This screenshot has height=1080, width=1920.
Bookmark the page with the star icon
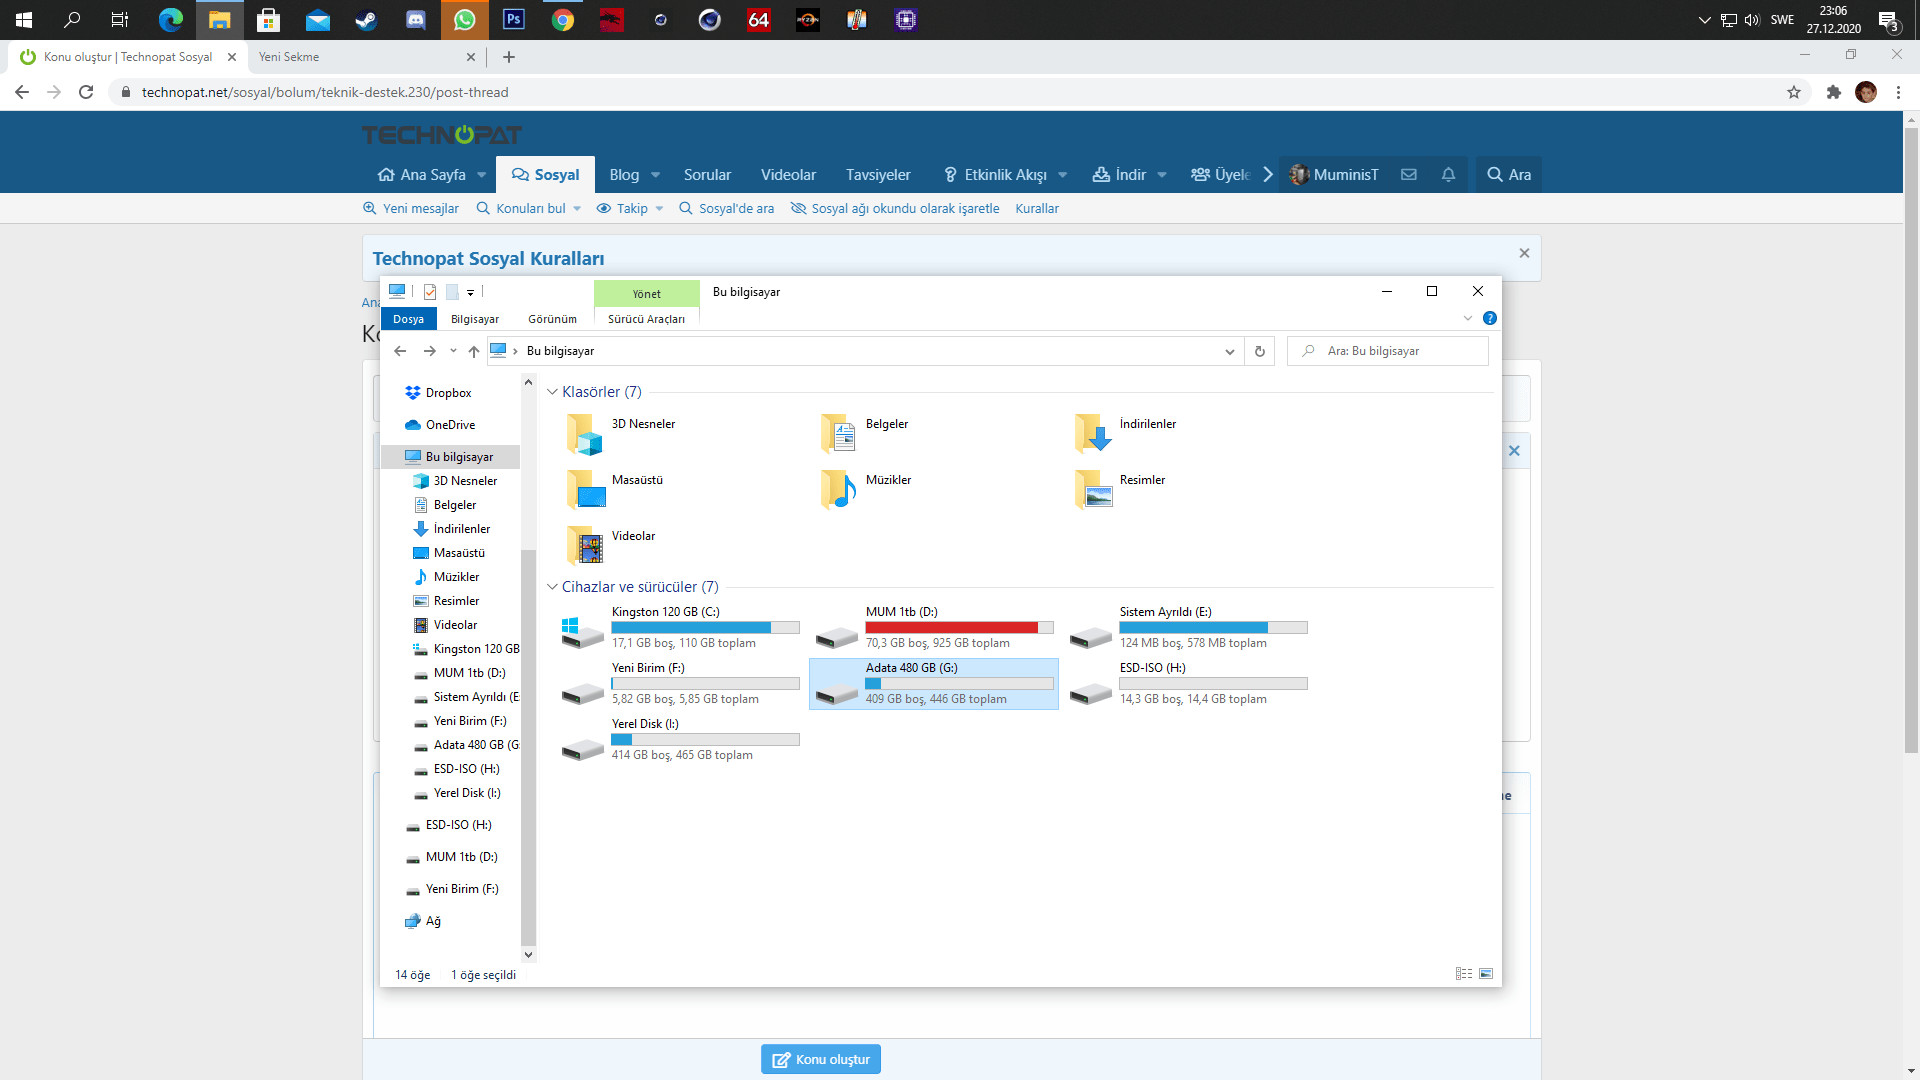coord(1794,92)
